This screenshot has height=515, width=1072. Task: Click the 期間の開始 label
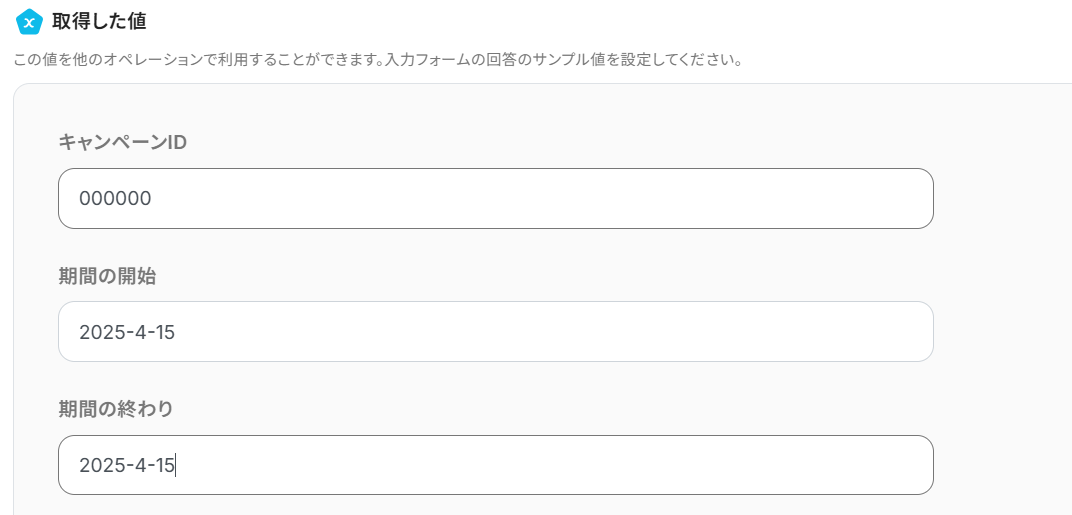coord(107,276)
